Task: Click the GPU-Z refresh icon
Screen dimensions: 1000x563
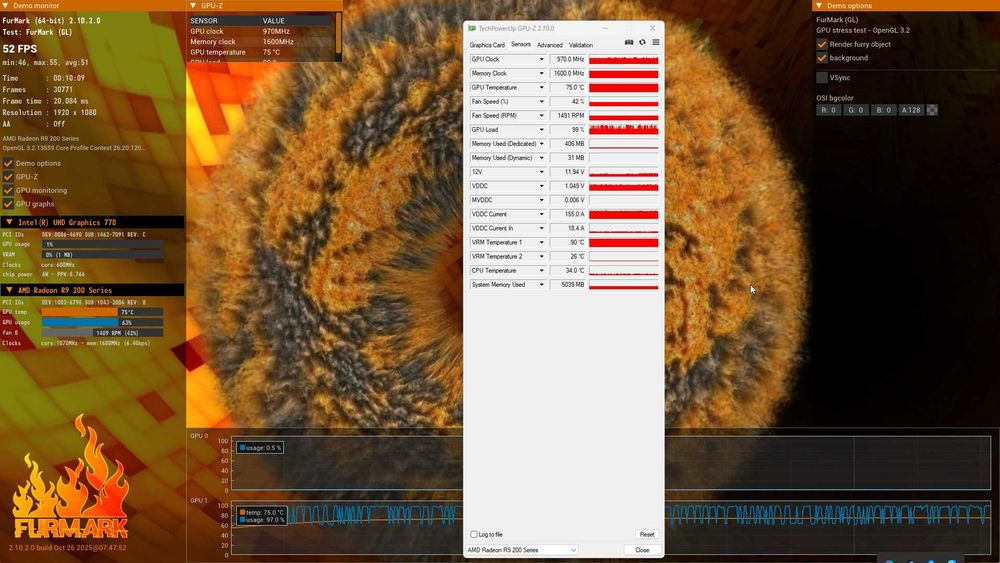Action: (x=642, y=42)
